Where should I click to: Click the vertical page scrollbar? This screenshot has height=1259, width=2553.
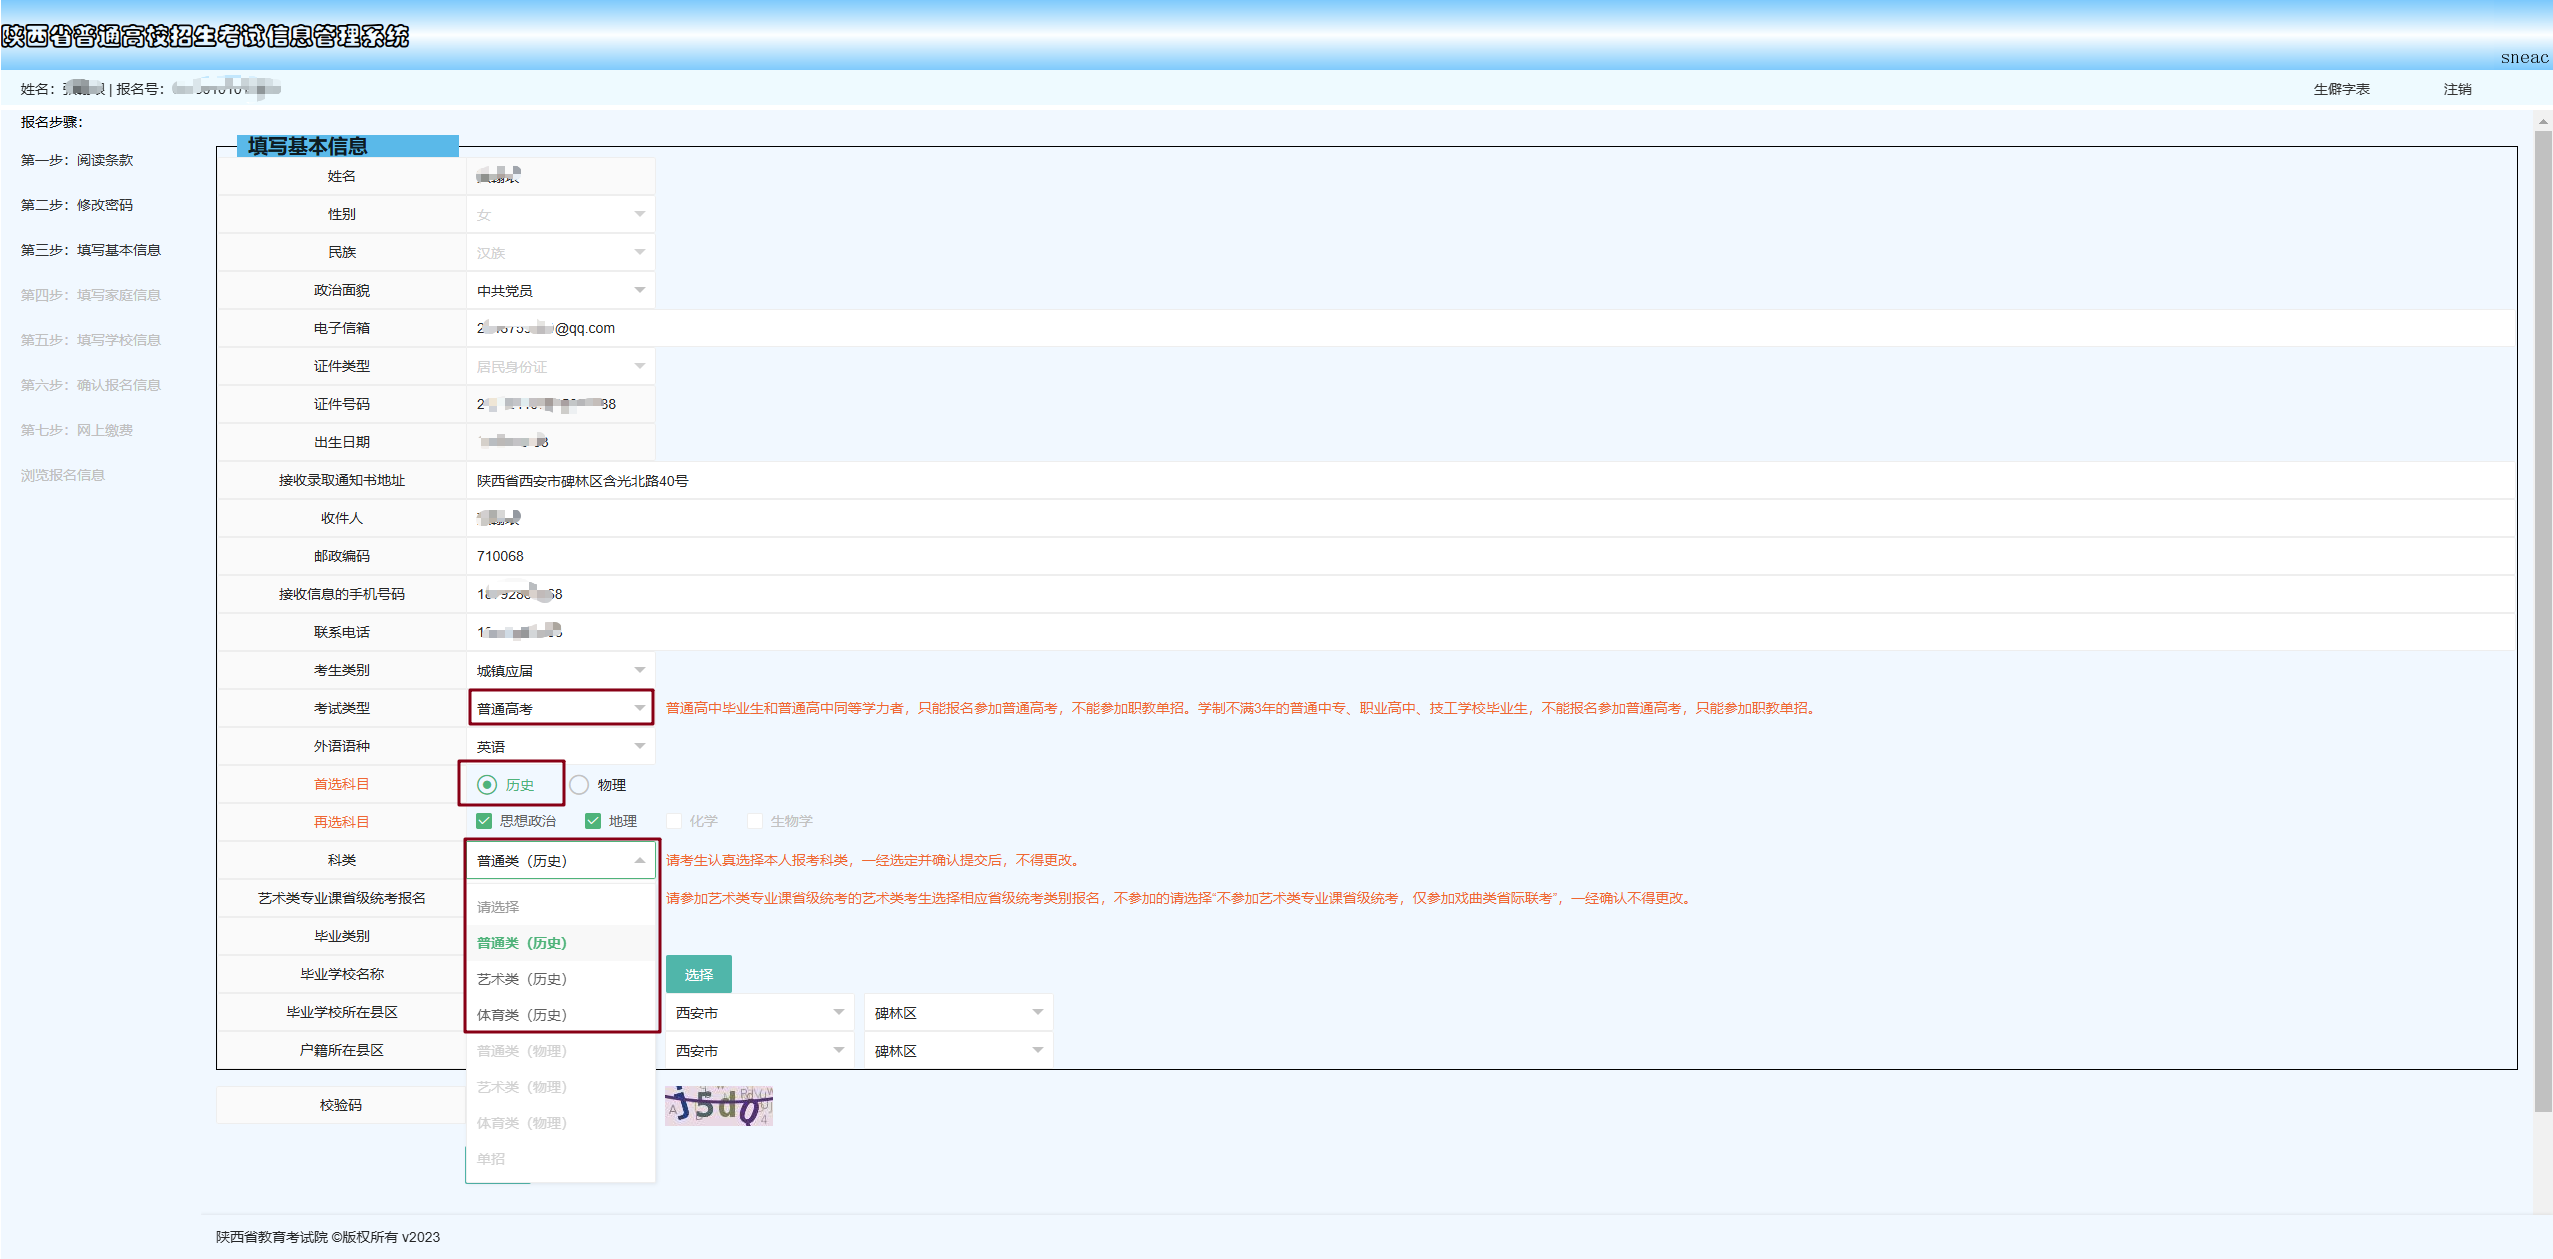pos(2542,620)
